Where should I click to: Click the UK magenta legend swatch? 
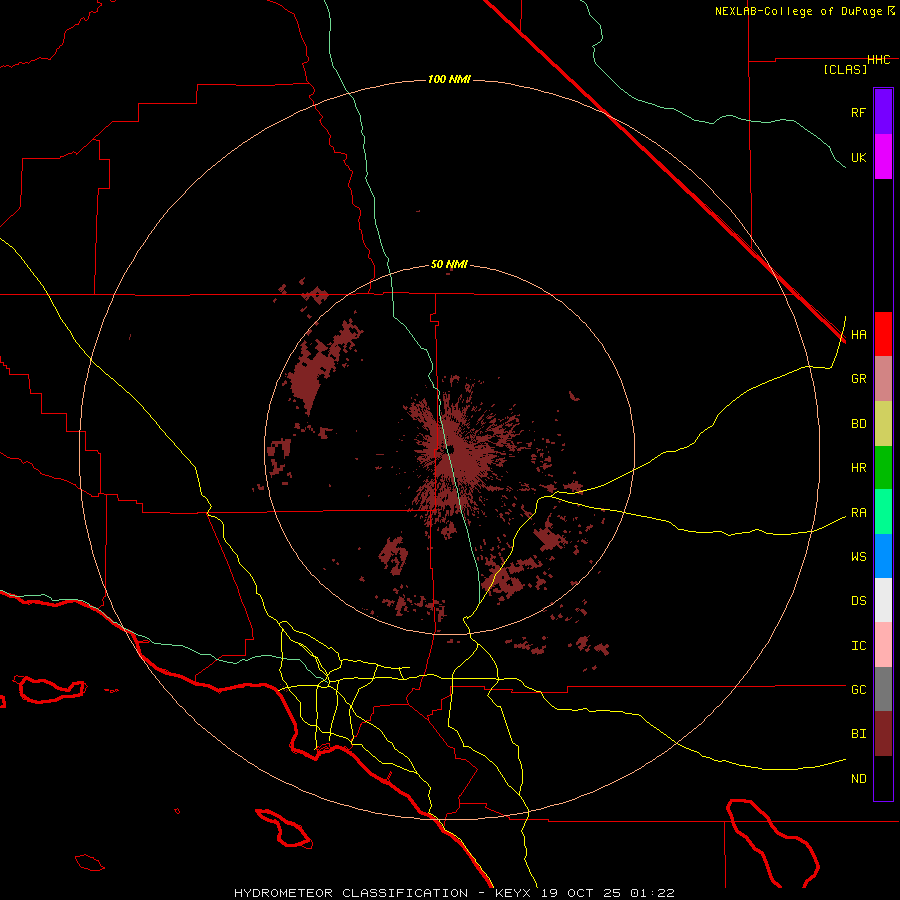click(x=883, y=156)
